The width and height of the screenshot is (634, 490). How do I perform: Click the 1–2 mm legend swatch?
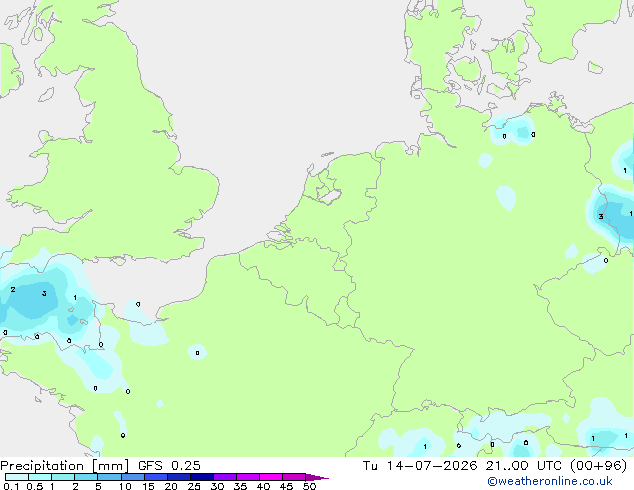(x=63, y=477)
